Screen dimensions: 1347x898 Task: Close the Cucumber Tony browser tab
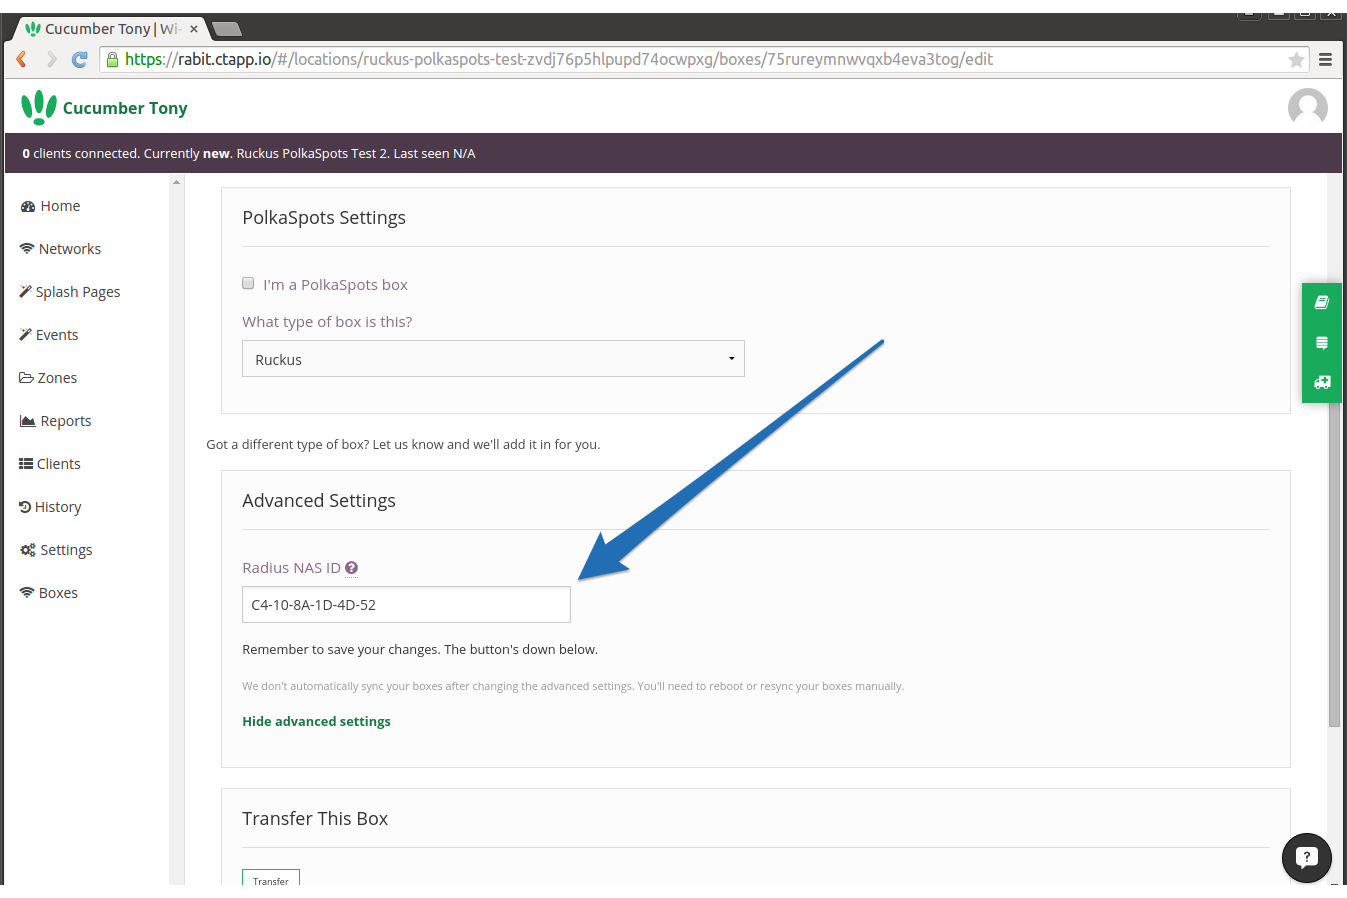point(194,29)
